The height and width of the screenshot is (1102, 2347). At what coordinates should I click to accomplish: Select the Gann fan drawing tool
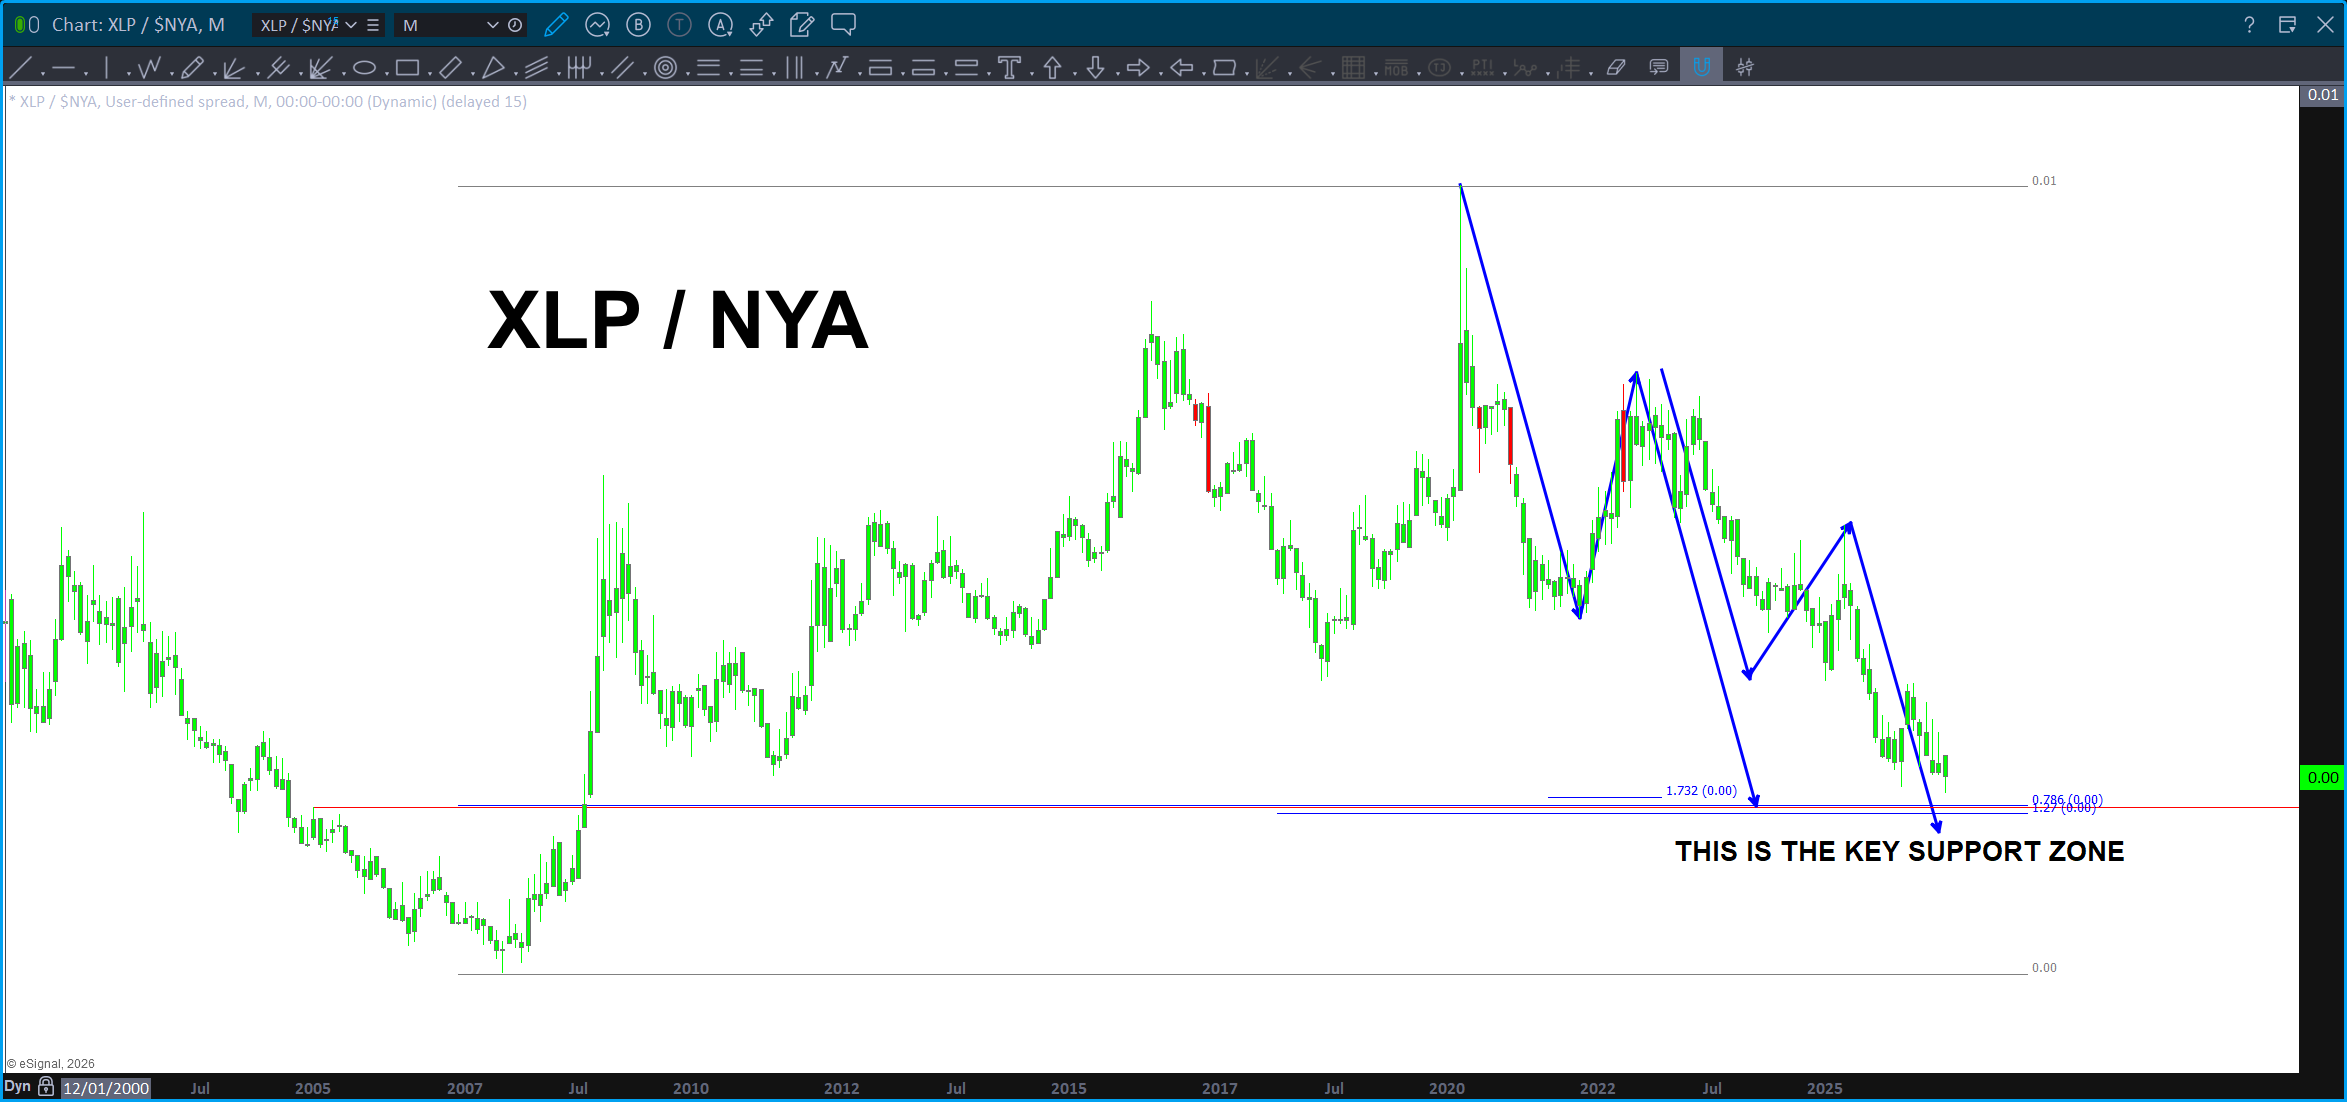pyautogui.click(x=321, y=68)
